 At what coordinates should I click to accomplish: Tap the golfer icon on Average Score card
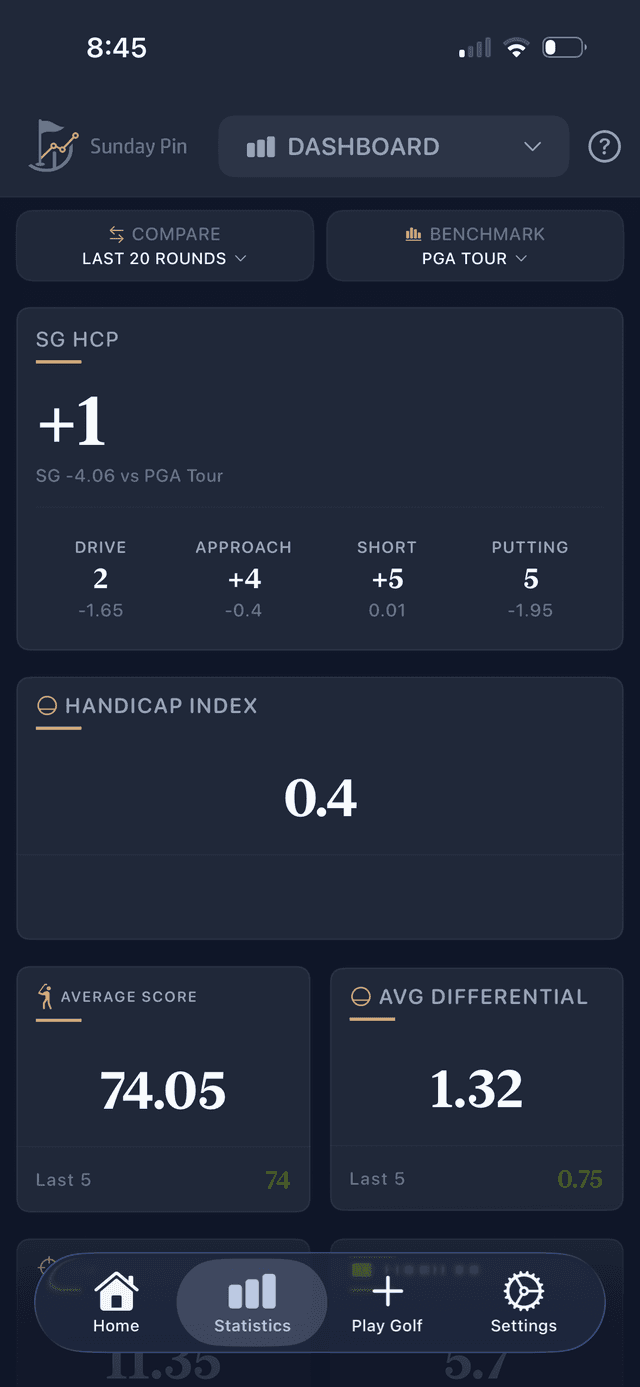[x=44, y=996]
